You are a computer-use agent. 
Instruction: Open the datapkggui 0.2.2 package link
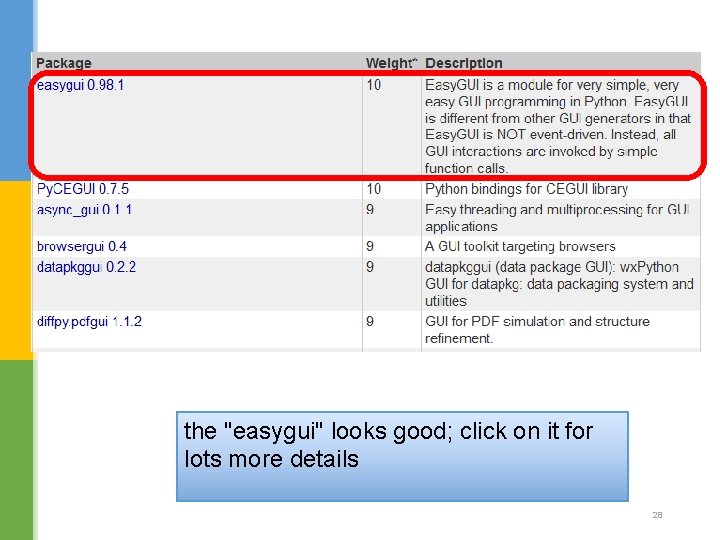click(x=86, y=267)
